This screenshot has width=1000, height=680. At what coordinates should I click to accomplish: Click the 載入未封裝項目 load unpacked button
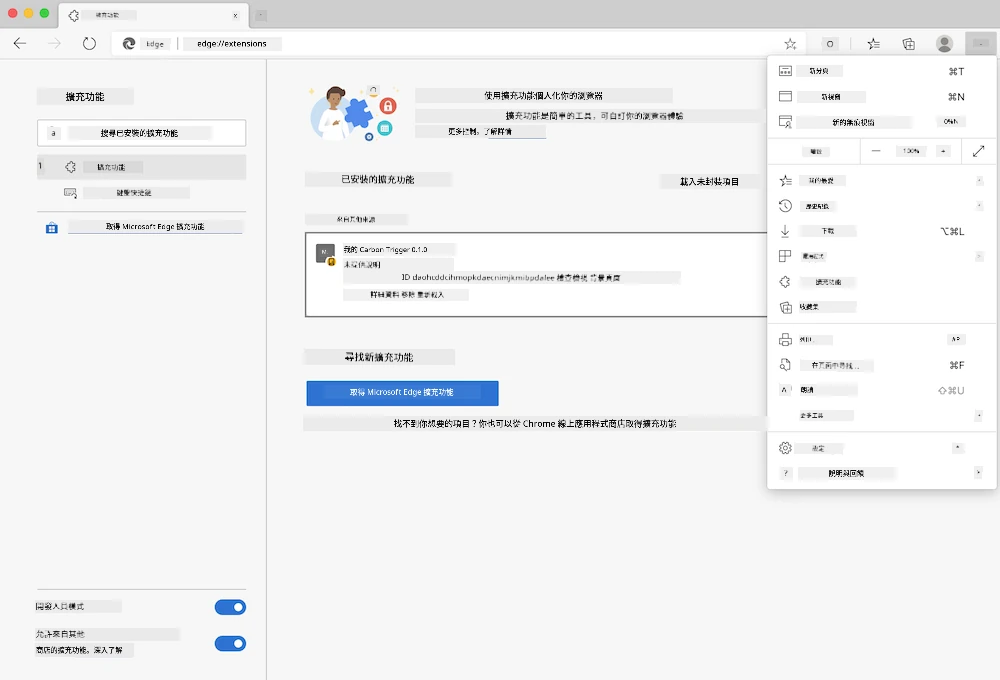709,182
